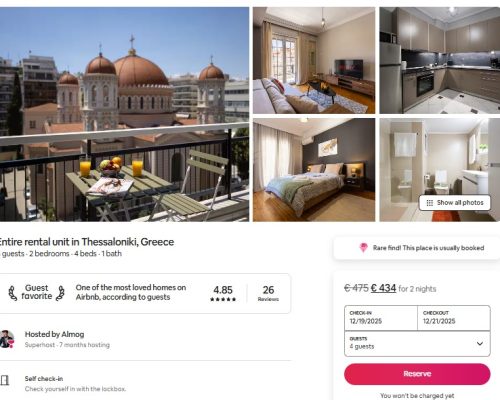Image resolution: width=500 pixels, height=400 pixels.
Task: Expand the guests dropdown chevron
Action: (480, 343)
